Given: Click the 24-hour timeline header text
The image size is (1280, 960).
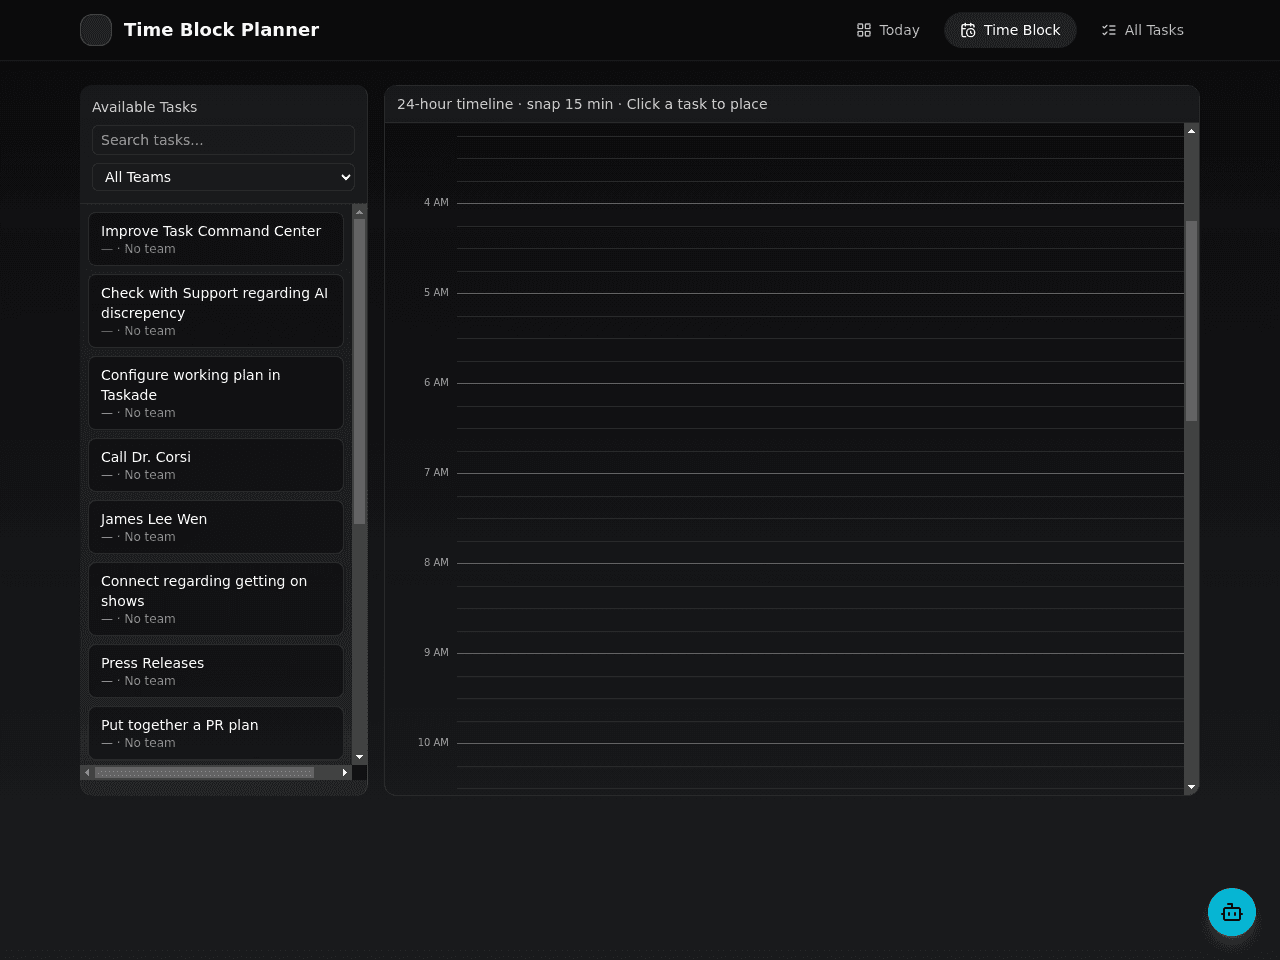Looking at the screenshot, I should 582,104.
